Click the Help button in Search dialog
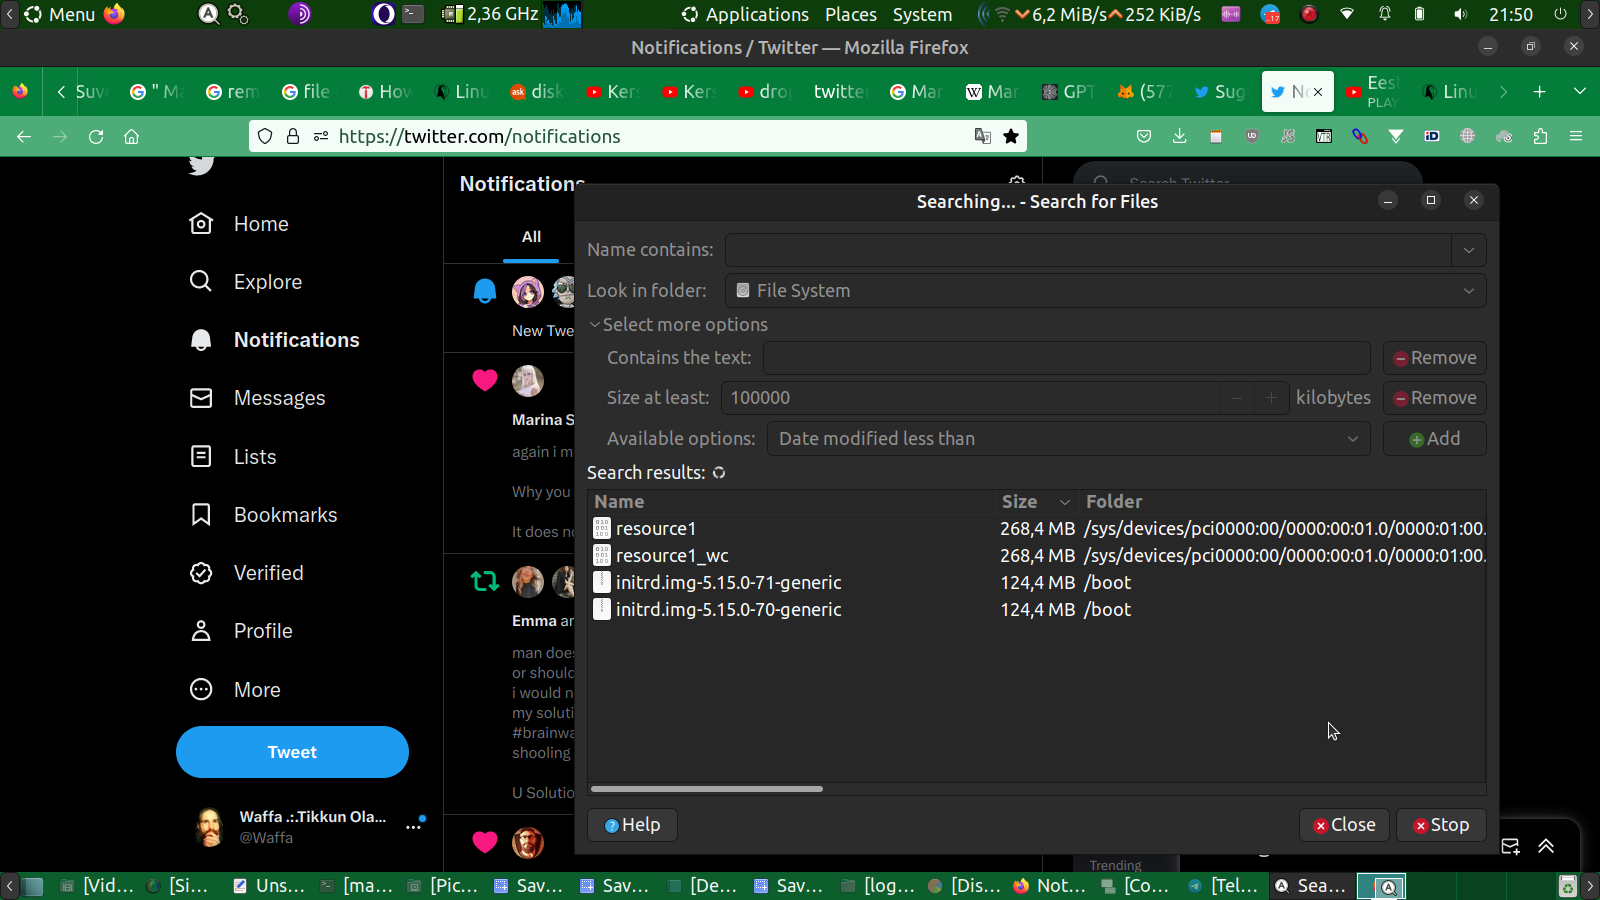 point(632,825)
